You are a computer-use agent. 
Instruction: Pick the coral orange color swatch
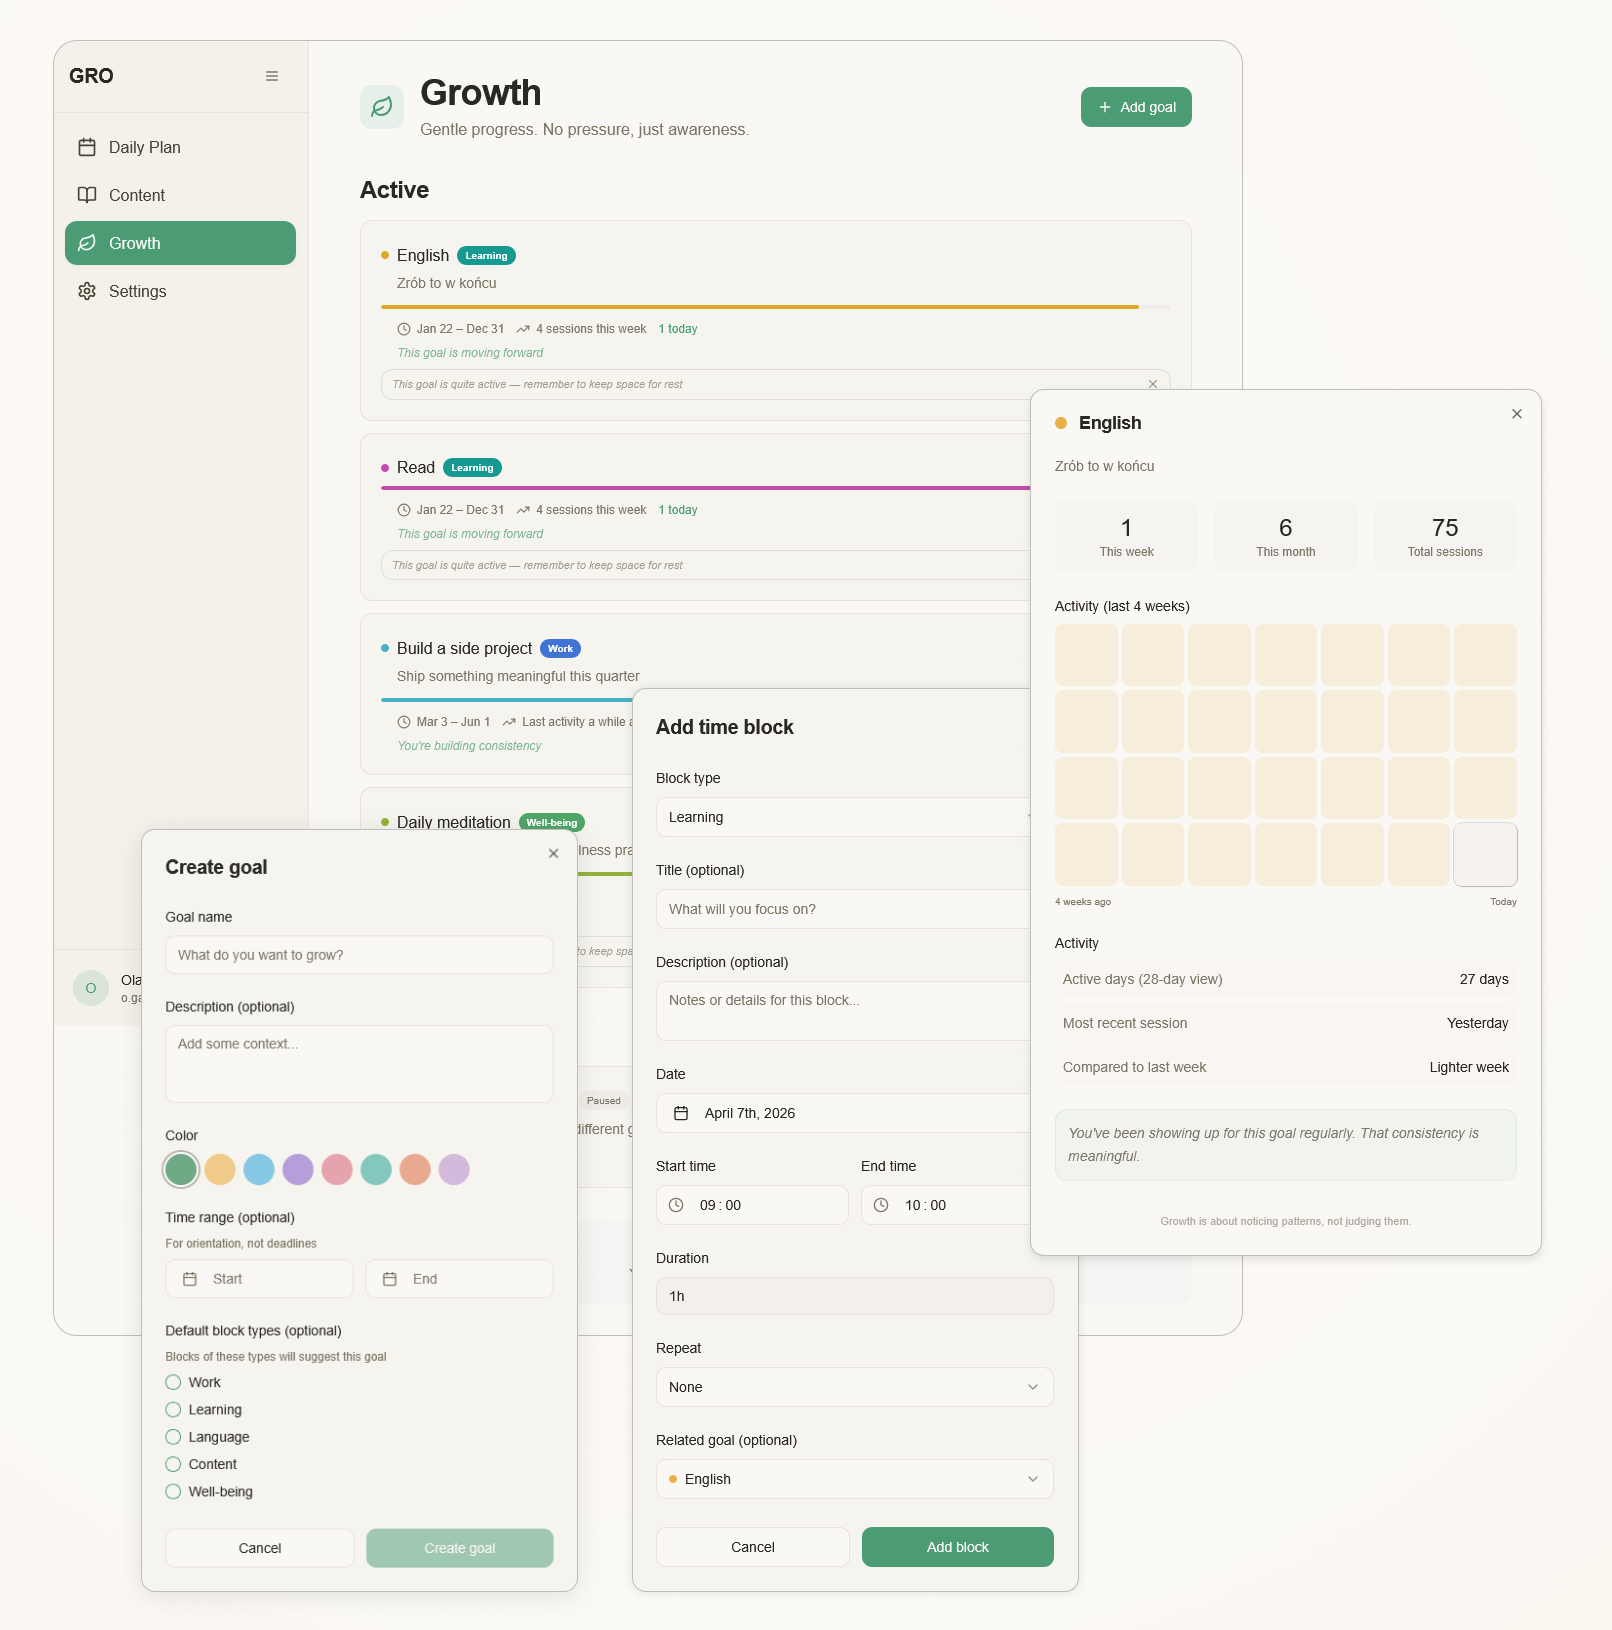[415, 1169]
